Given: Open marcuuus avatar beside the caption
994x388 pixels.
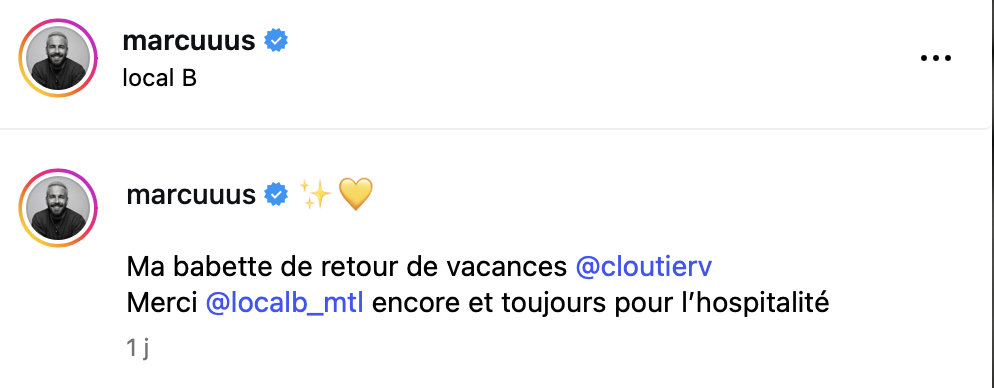Looking at the screenshot, I should pyautogui.click(x=58, y=207).
